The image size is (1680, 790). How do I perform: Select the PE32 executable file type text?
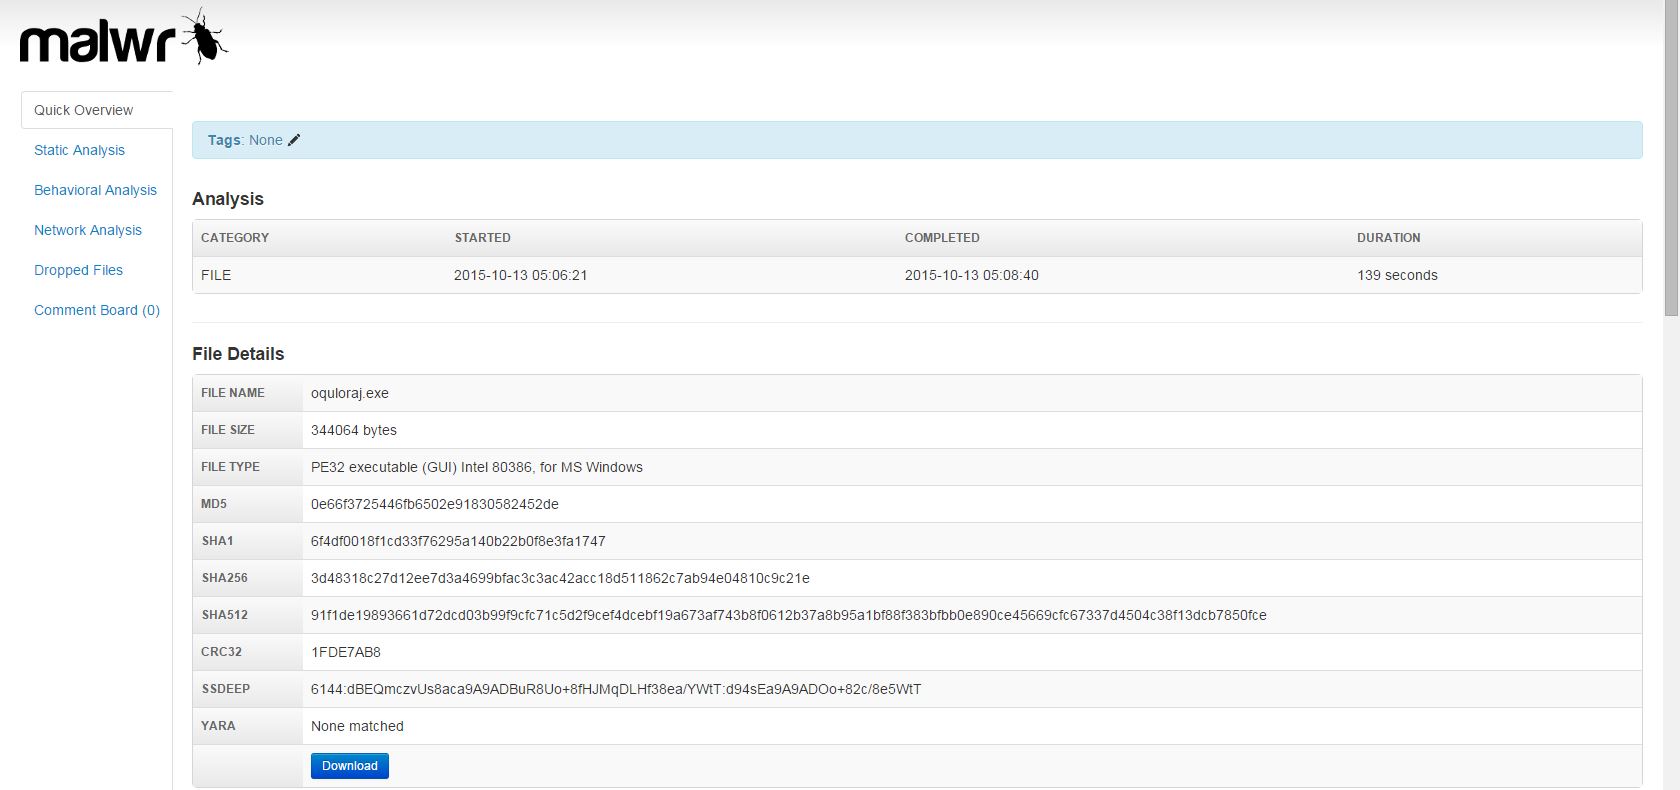click(x=477, y=467)
